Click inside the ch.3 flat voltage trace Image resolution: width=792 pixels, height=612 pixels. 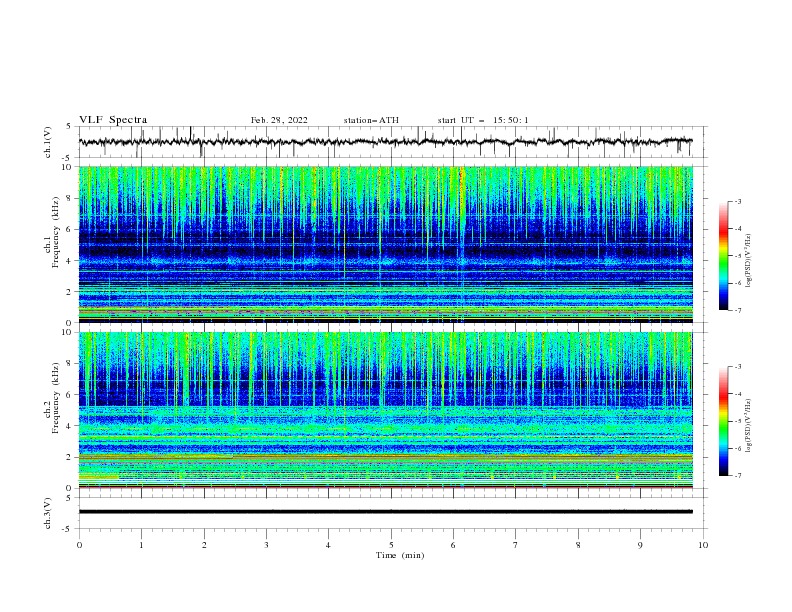tap(385, 512)
